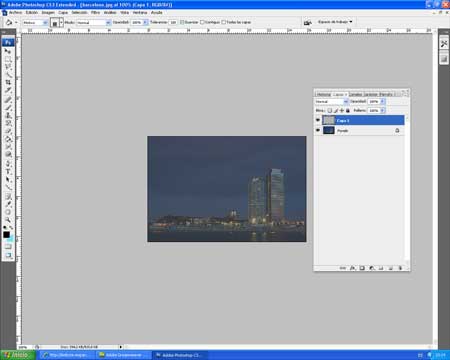Open the Filtro menu

tap(95, 12)
